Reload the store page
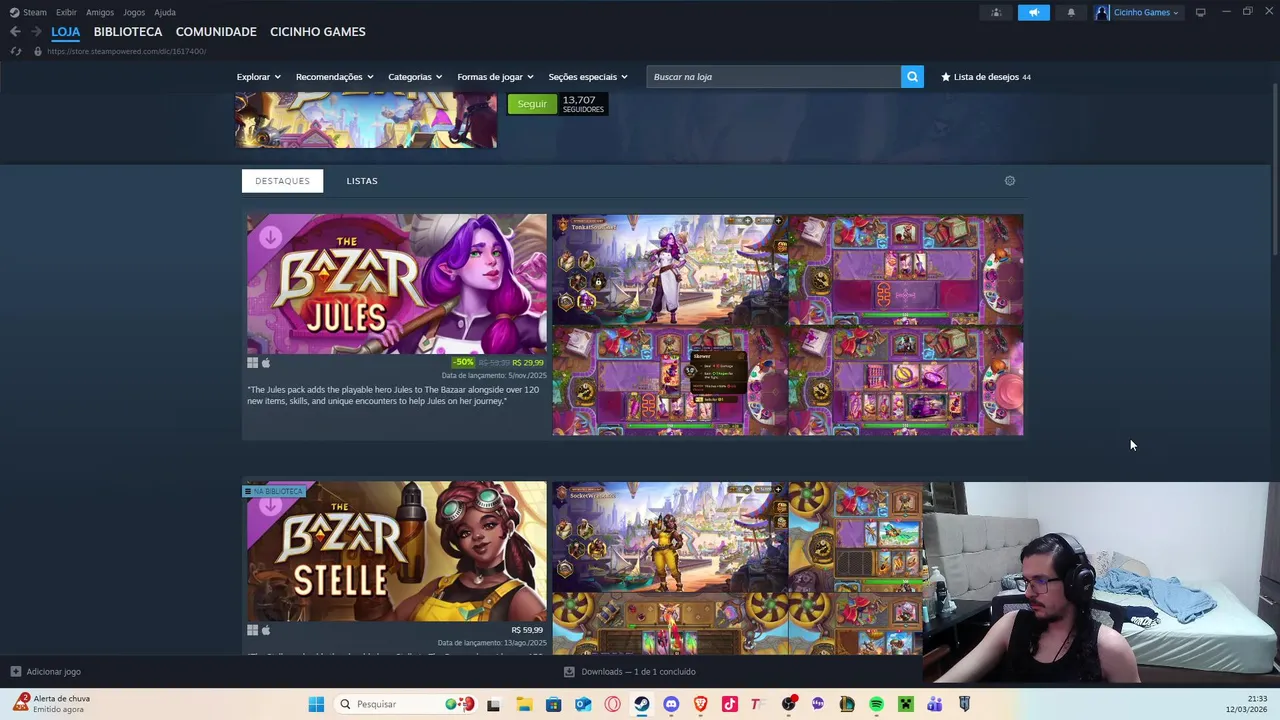This screenshot has width=1280, height=720. (15, 51)
